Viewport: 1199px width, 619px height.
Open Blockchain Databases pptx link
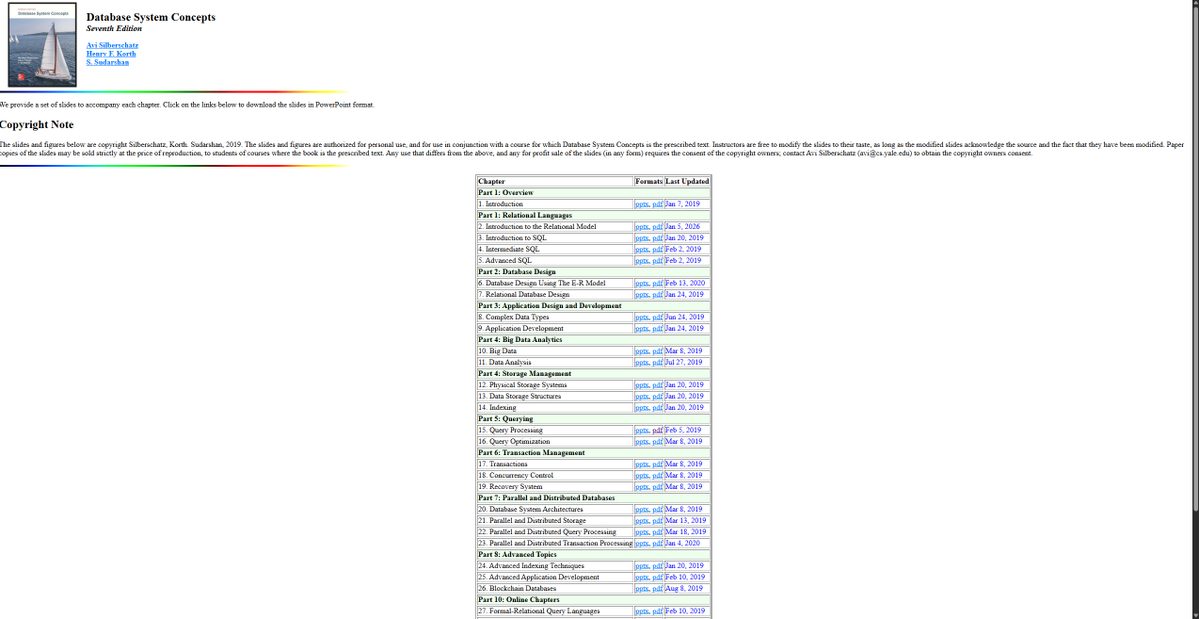(642, 588)
